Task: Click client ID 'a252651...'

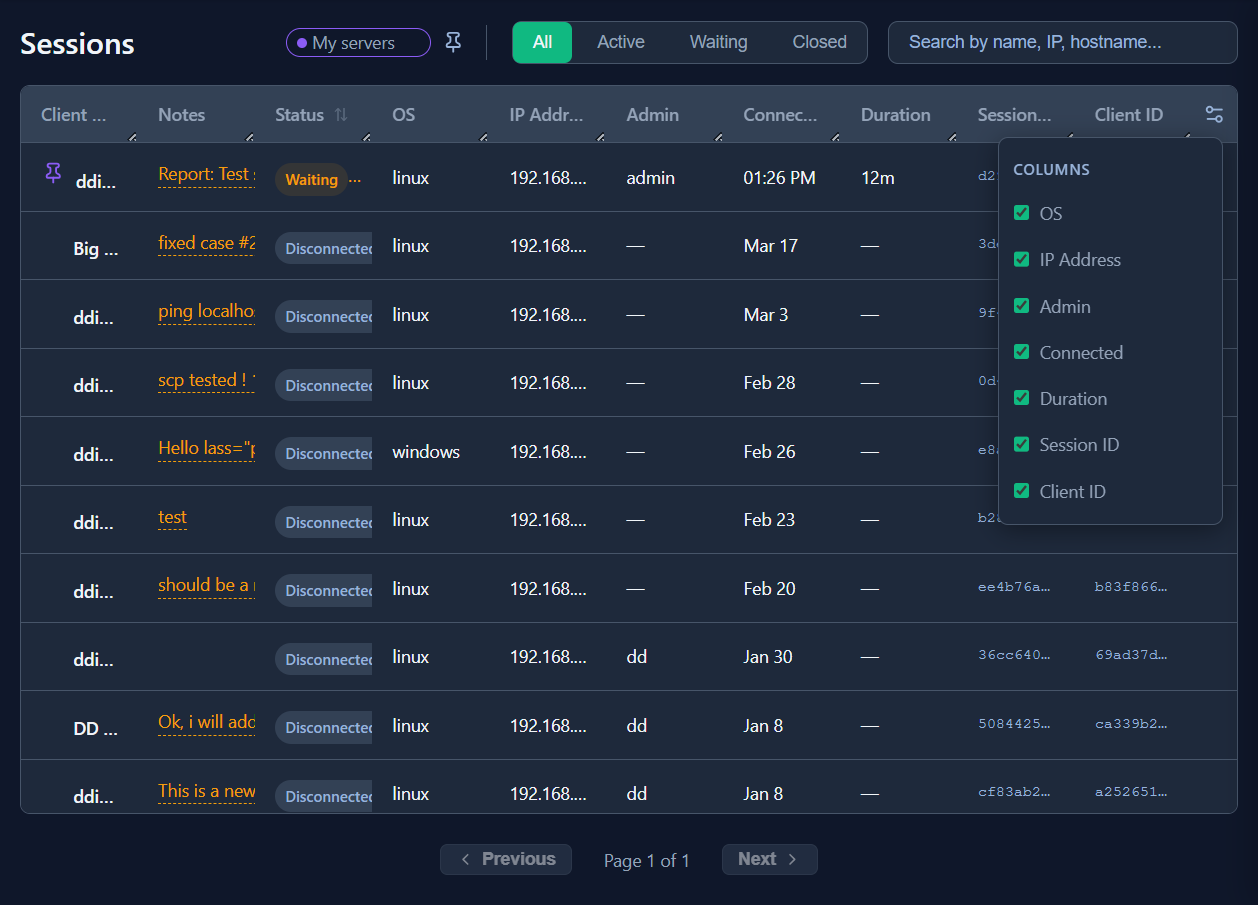Action: click(x=1131, y=793)
